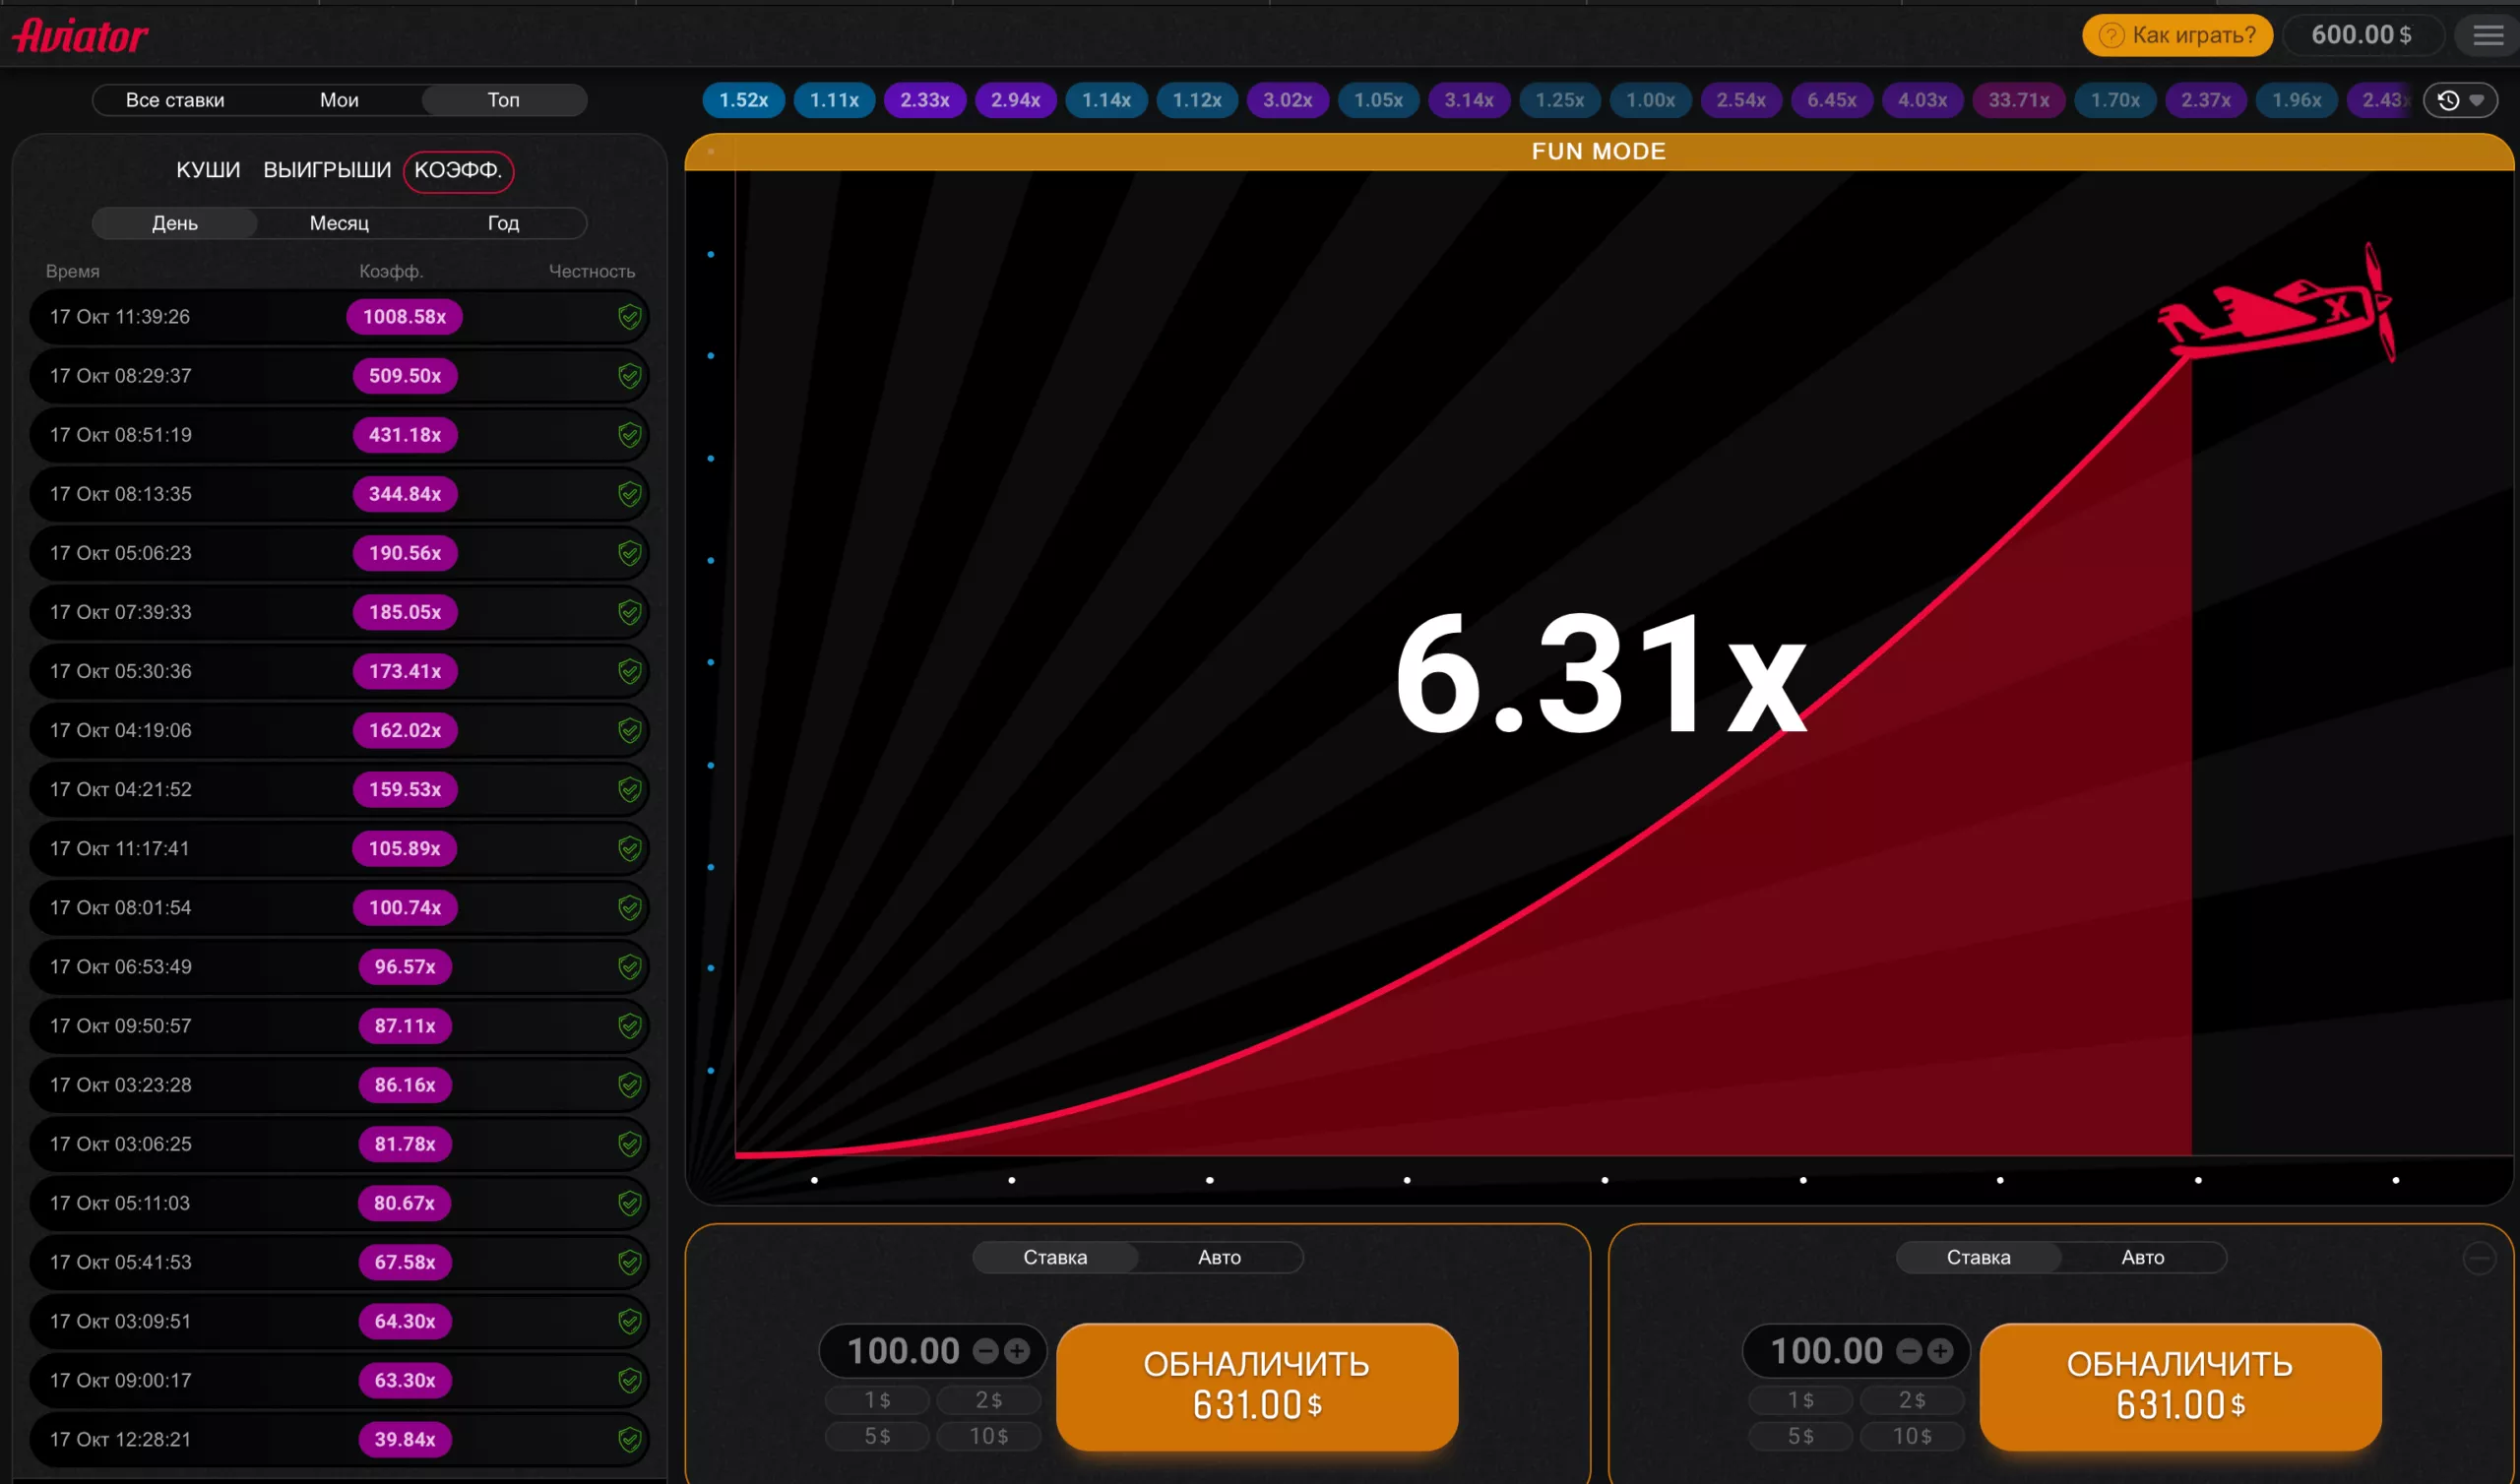The height and width of the screenshot is (1484, 2520).
Task: Choose 10$ quick bet on left panel
Action: coord(988,1436)
